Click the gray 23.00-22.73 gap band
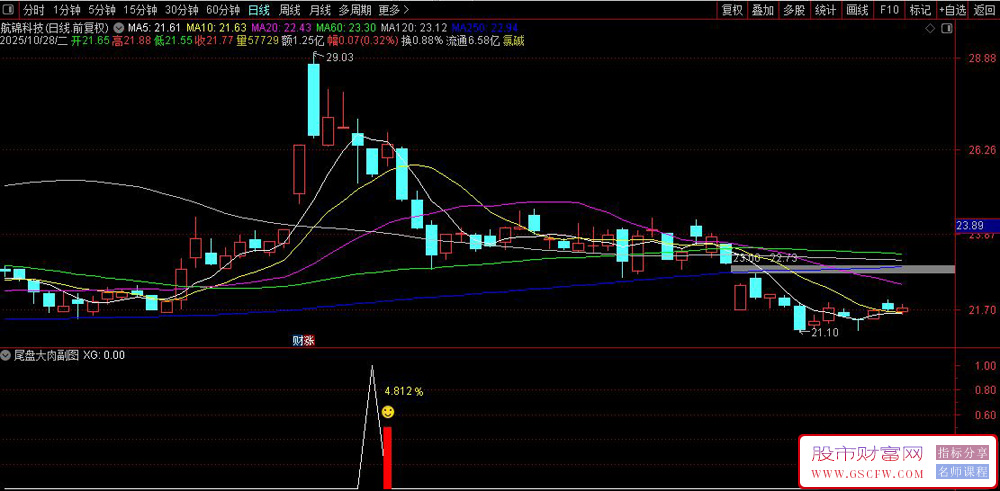 pos(842,269)
